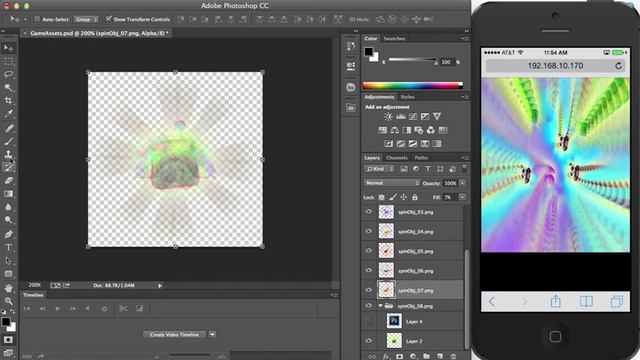Add a Curves adjustment
Image resolution: width=640 pixels, height=360 pixels.
(x=413, y=117)
